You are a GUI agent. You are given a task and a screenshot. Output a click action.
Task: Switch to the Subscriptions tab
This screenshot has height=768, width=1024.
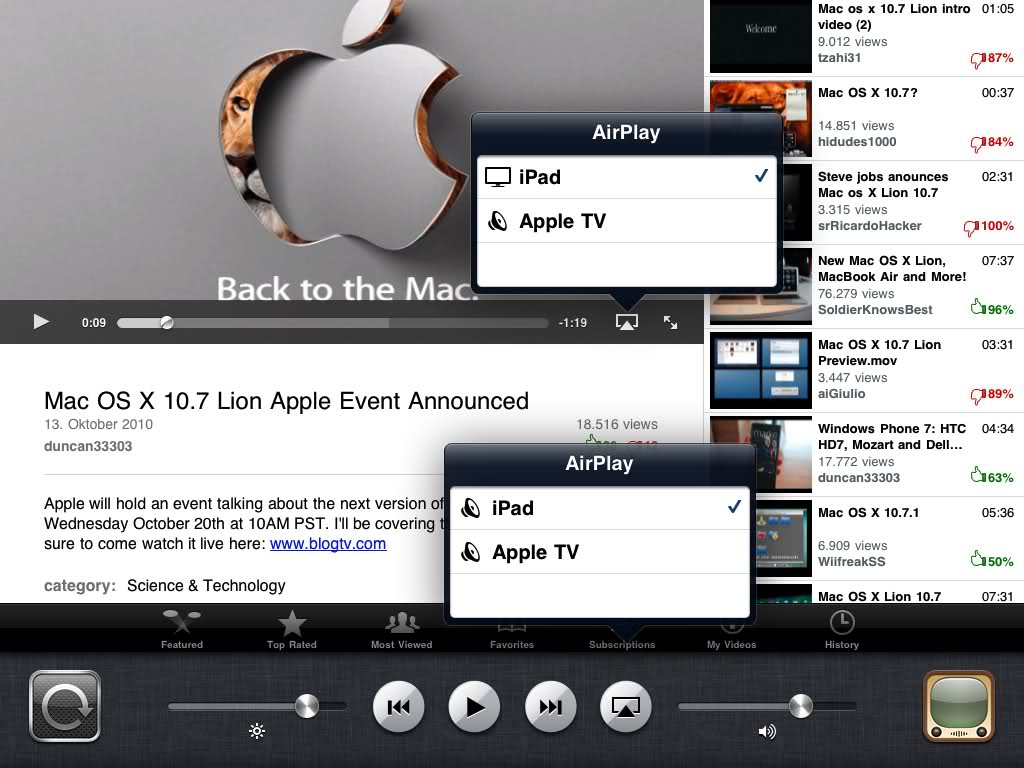pyautogui.click(x=622, y=643)
